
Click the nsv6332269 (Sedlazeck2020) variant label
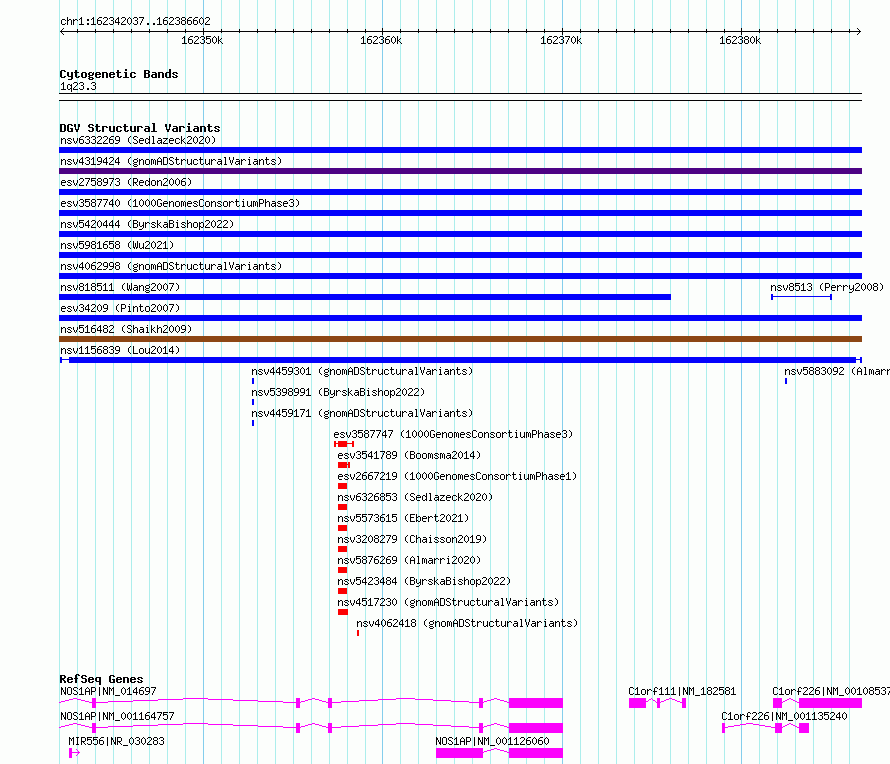[x=138, y=140]
